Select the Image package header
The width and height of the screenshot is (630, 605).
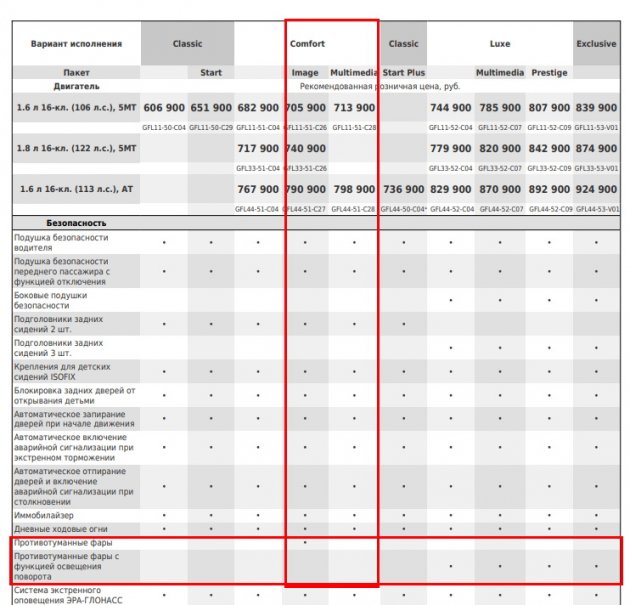click(x=305, y=73)
